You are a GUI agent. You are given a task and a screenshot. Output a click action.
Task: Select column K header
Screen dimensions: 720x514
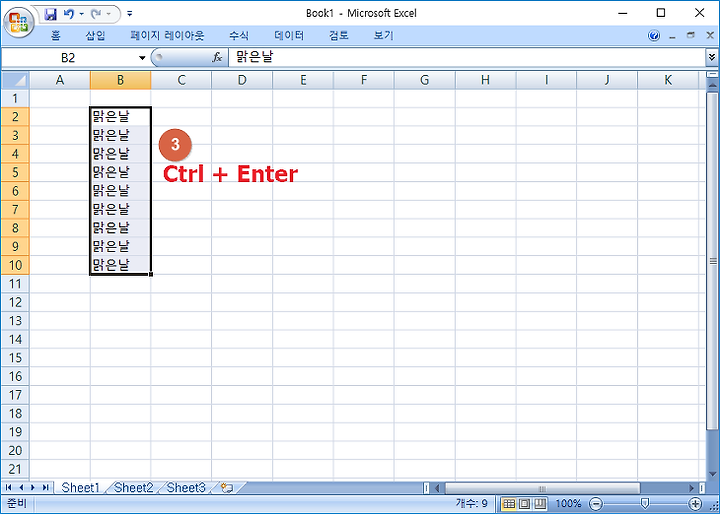[668, 80]
